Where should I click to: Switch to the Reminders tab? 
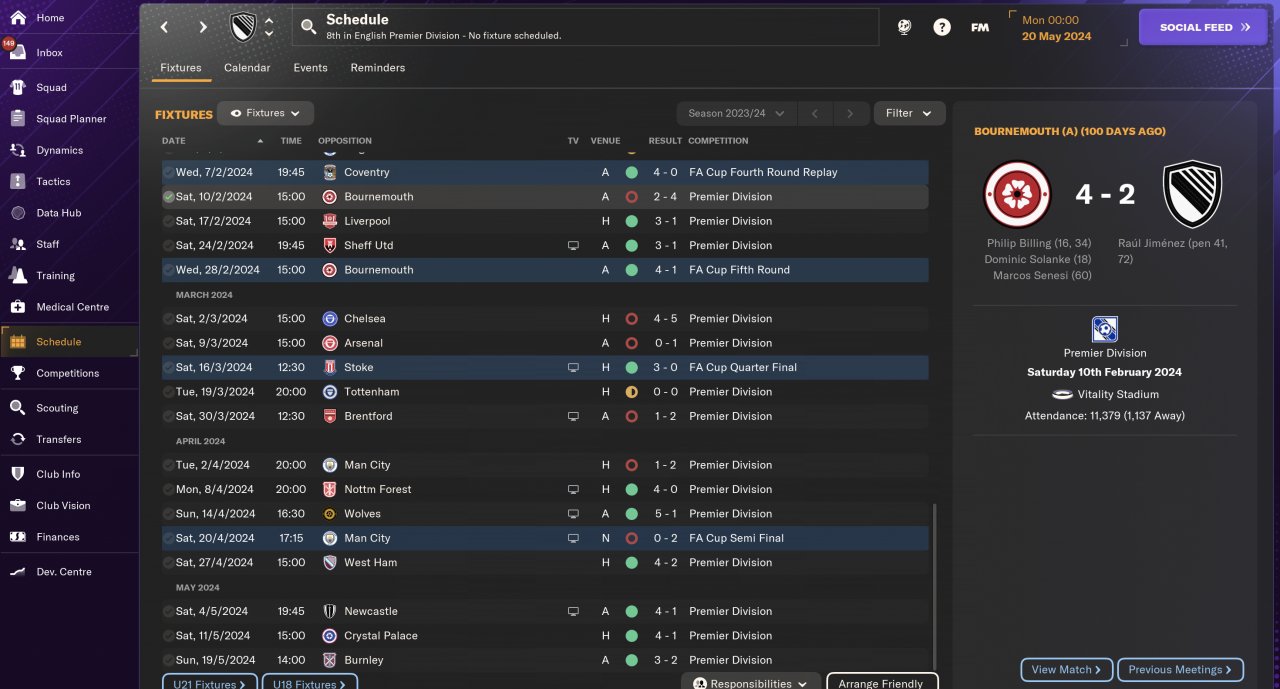coord(378,68)
